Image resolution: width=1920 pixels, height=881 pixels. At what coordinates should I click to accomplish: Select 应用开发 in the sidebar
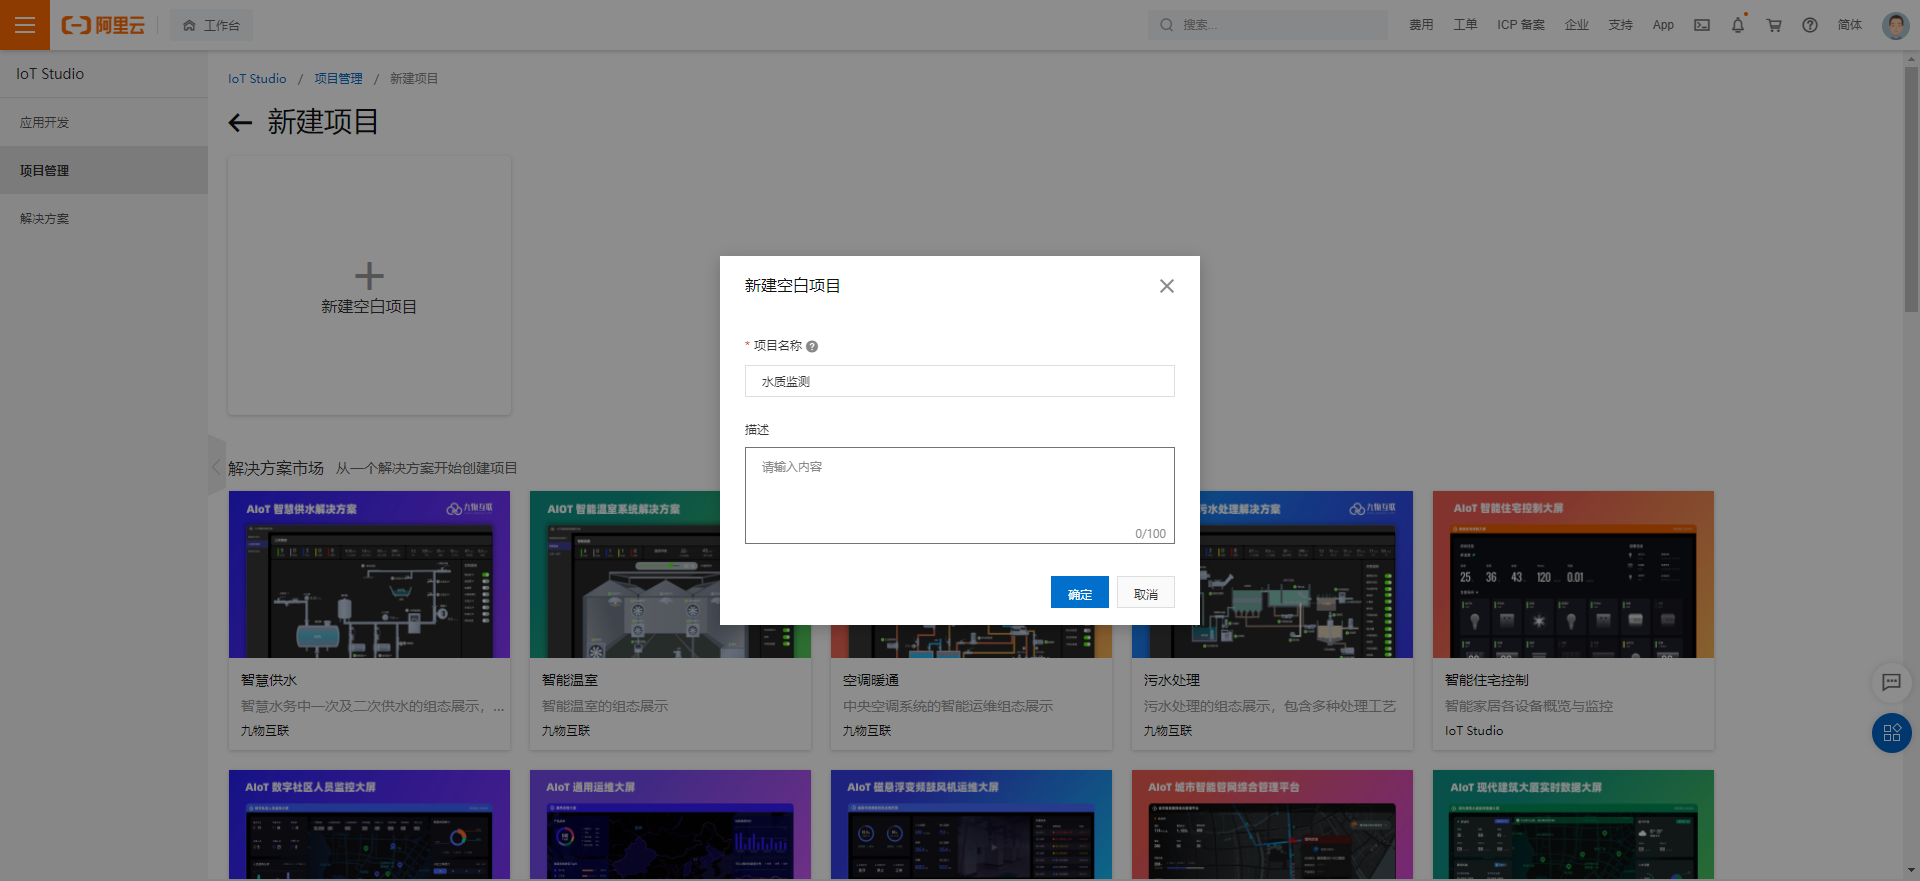(104, 122)
